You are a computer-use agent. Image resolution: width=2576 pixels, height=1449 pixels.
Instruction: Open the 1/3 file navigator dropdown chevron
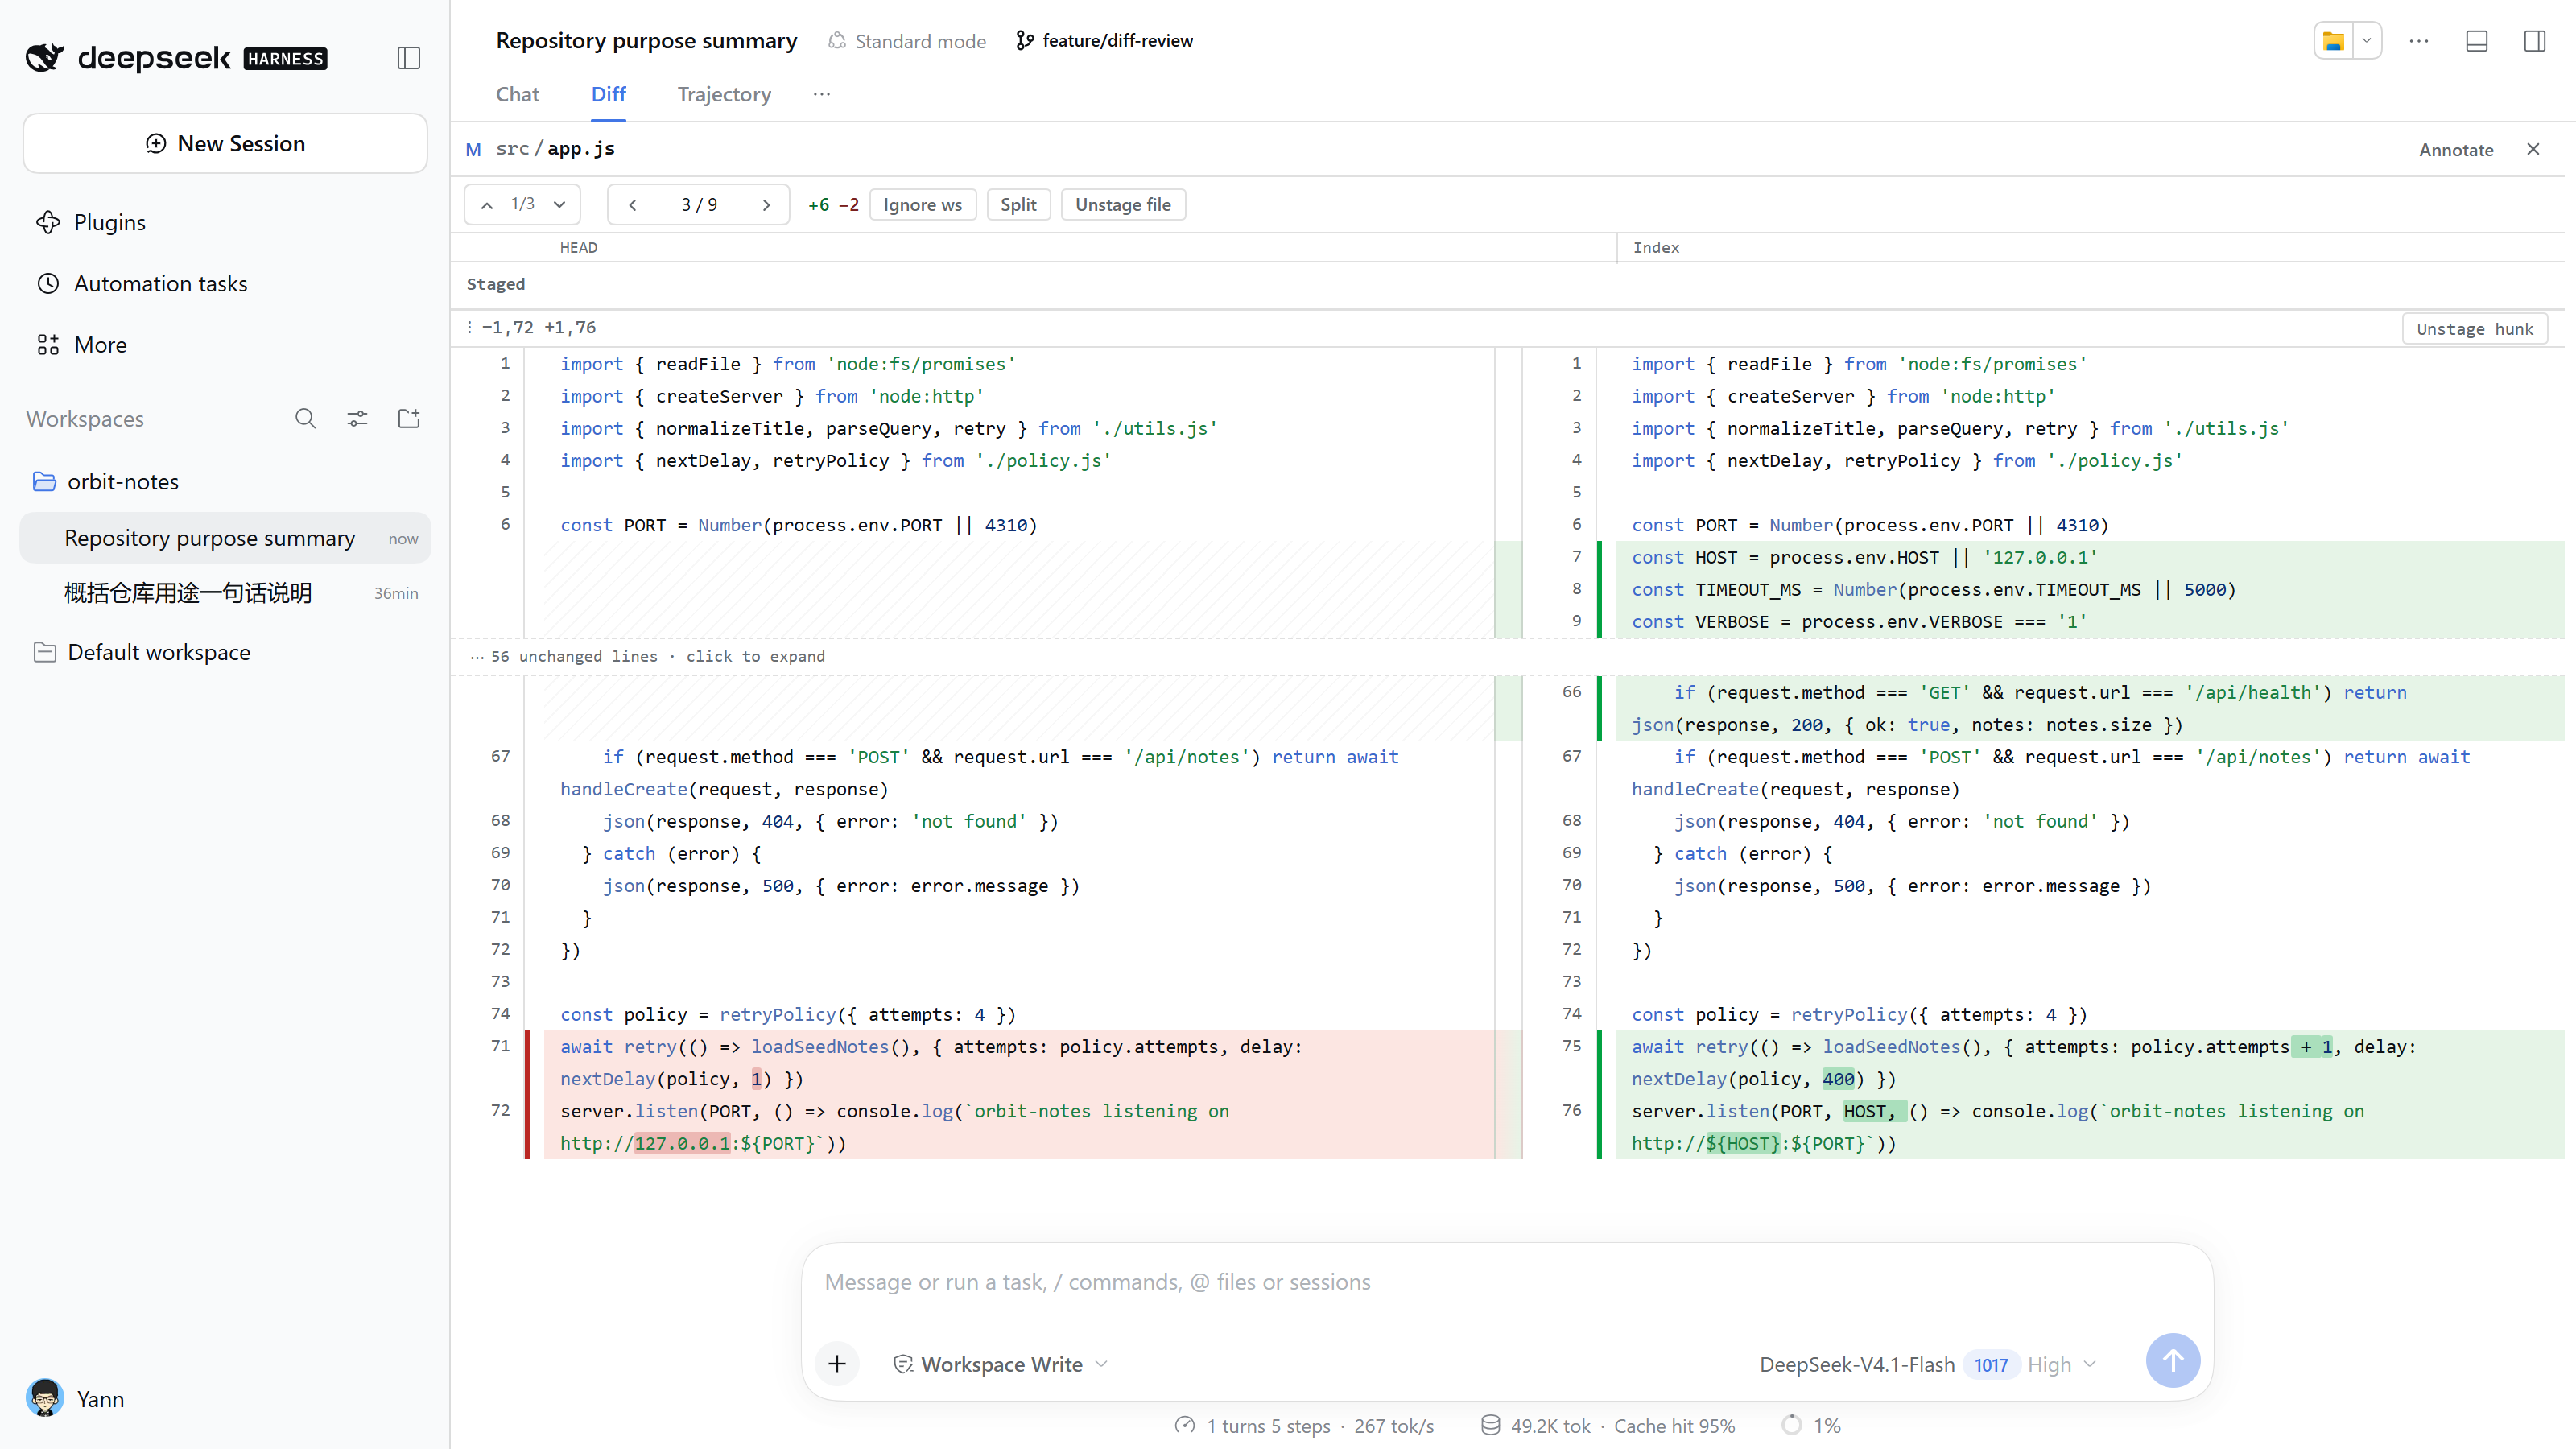tap(560, 204)
